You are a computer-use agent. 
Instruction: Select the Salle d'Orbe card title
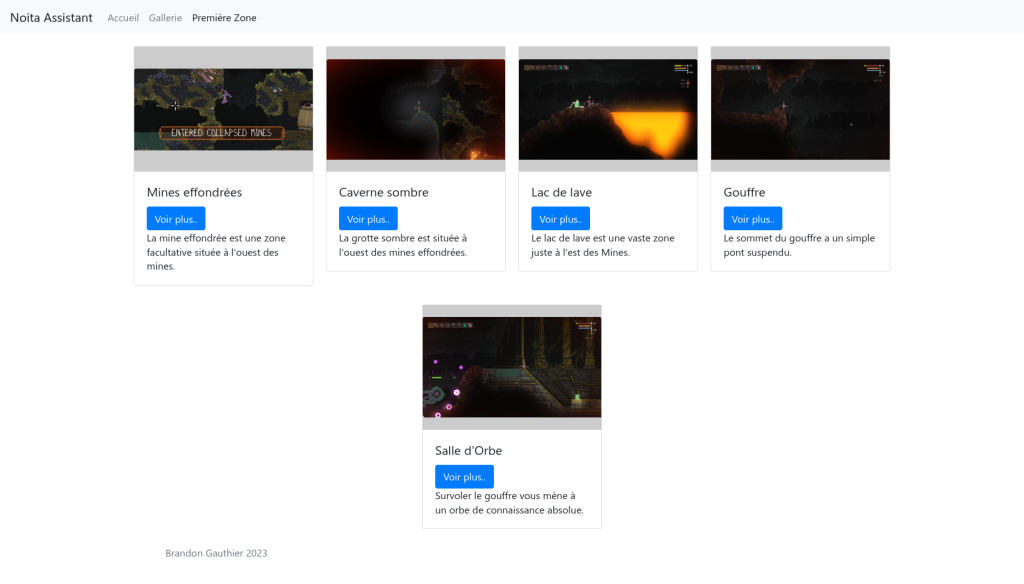tap(468, 450)
